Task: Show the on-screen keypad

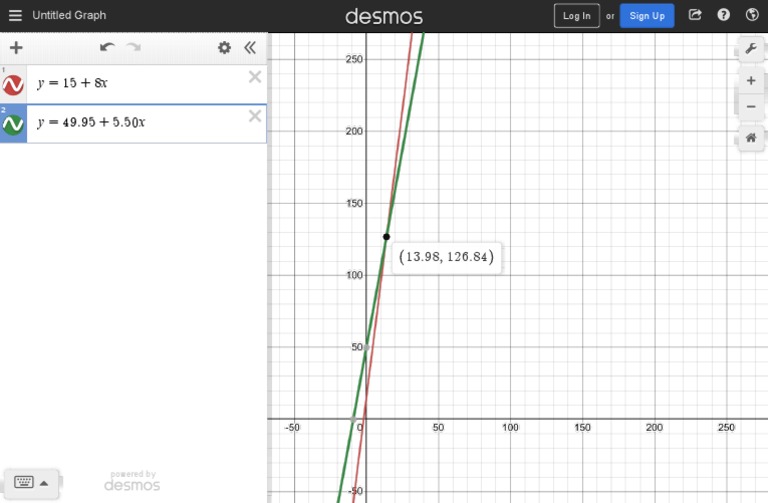Action: 24,482
